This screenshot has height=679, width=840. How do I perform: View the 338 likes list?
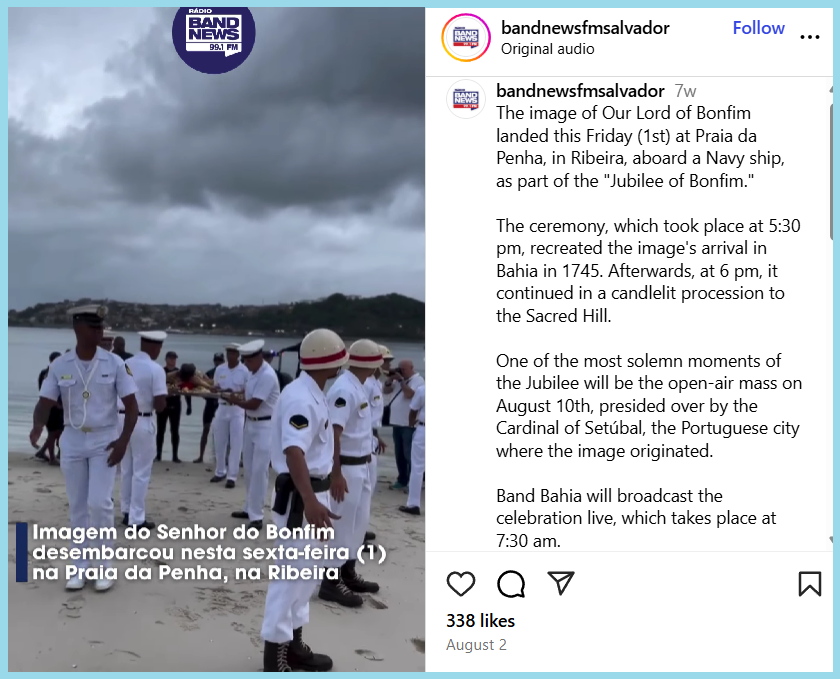pyautogui.click(x=481, y=621)
